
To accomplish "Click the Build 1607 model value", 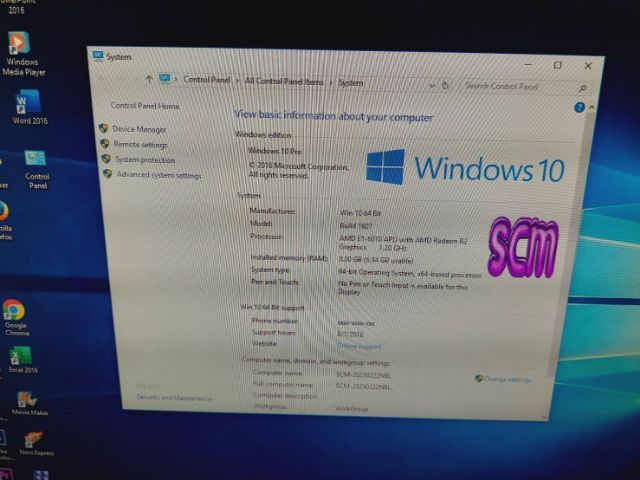I will tap(356, 225).
